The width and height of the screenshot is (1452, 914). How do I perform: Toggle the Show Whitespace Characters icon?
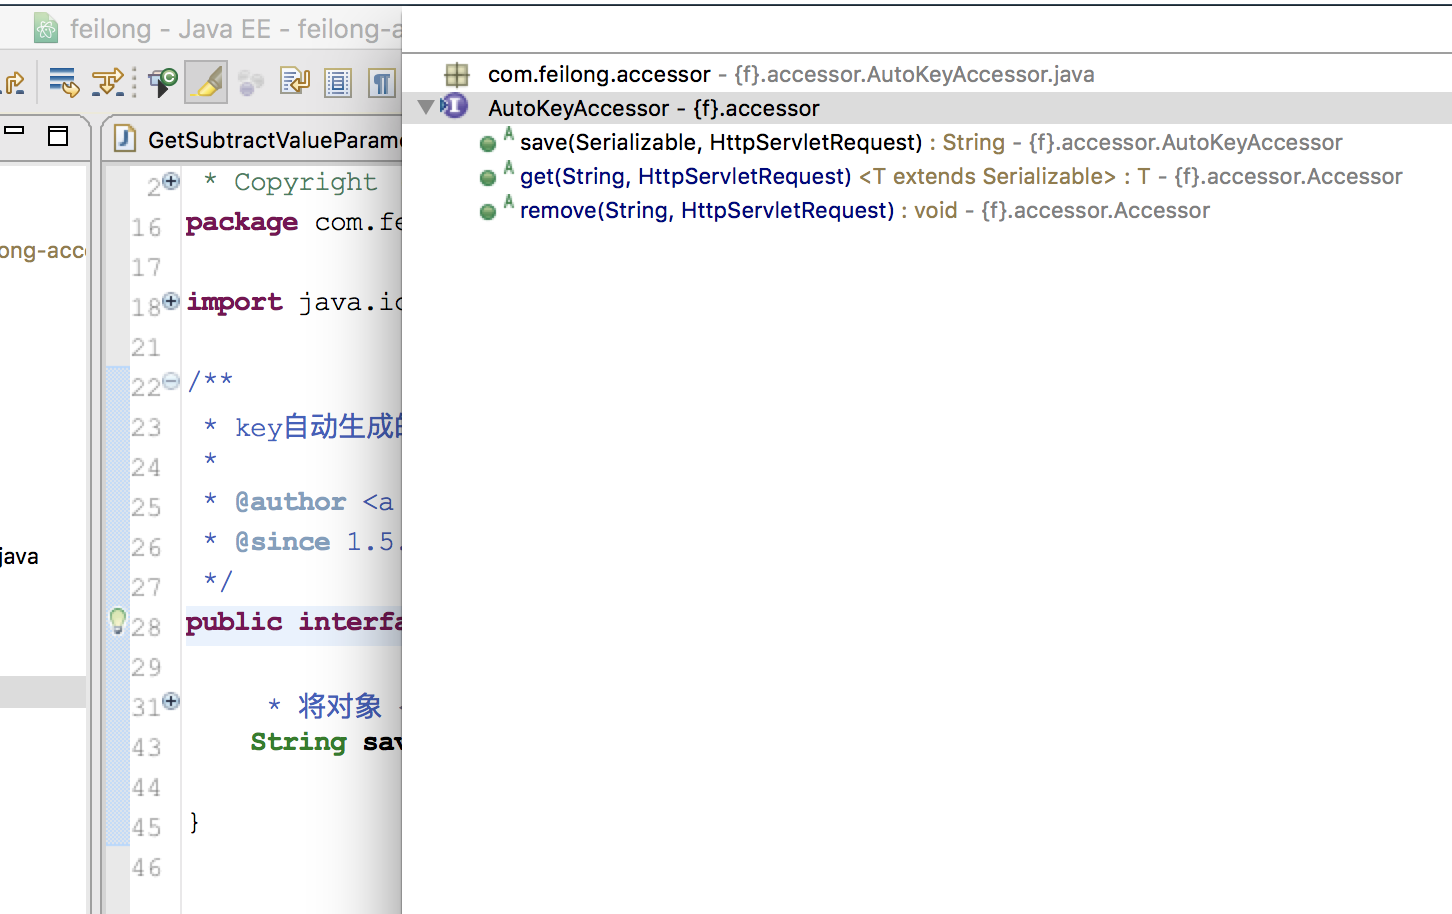(x=381, y=83)
